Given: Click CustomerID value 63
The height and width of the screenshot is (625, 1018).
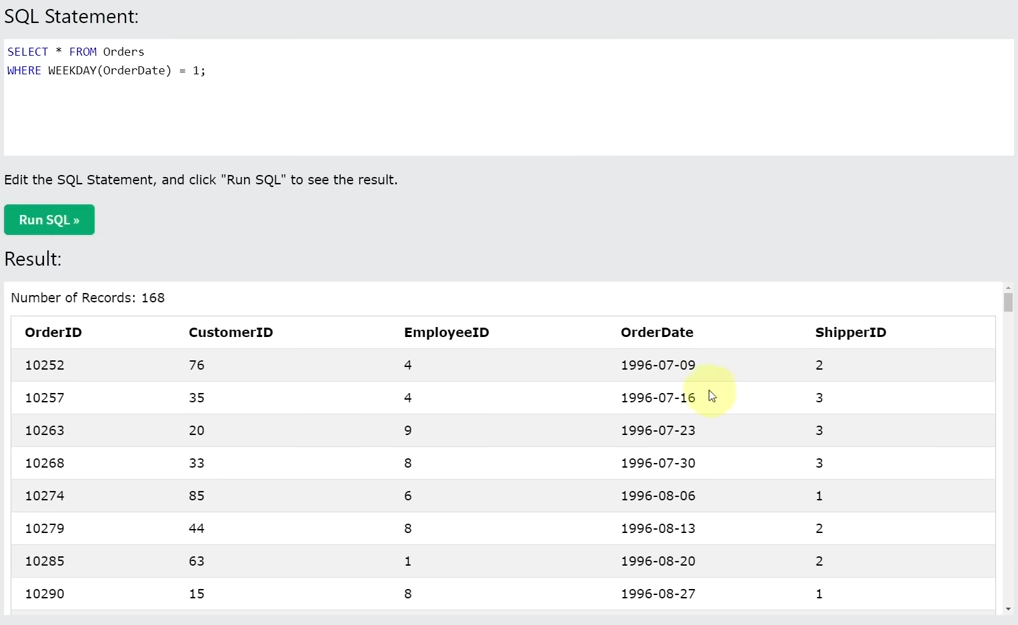Looking at the screenshot, I should 197,561.
